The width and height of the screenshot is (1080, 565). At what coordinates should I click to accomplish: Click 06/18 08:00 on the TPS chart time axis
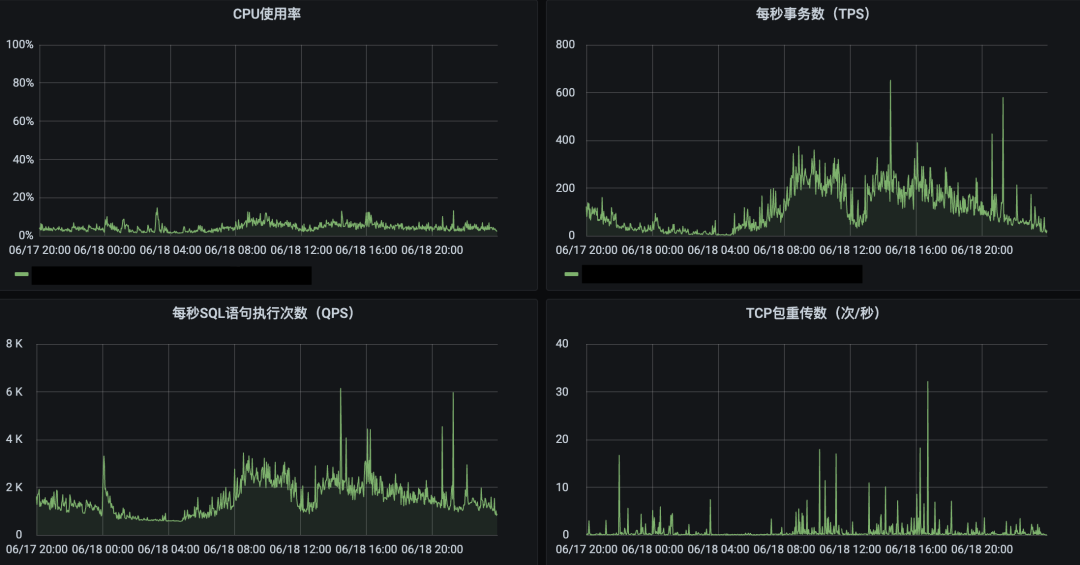pyautogui.click(x=784, y=250)
